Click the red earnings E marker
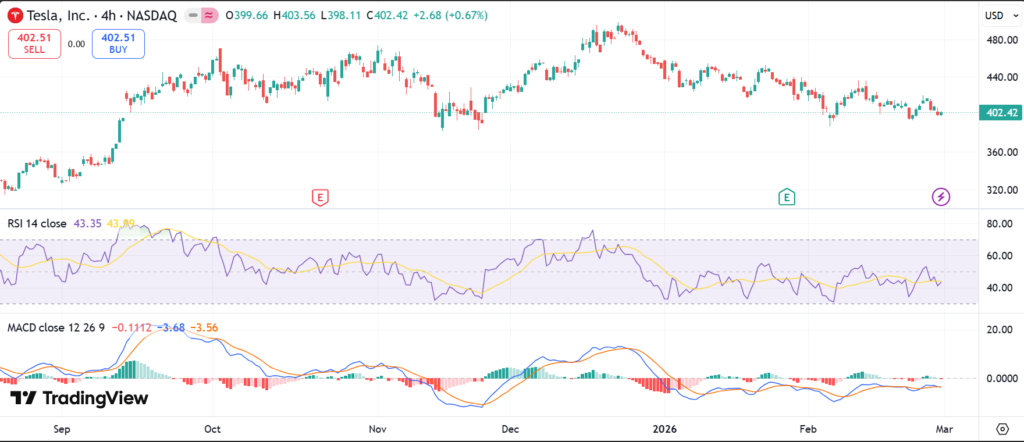 pyautogui.click(x=319, y=197)
